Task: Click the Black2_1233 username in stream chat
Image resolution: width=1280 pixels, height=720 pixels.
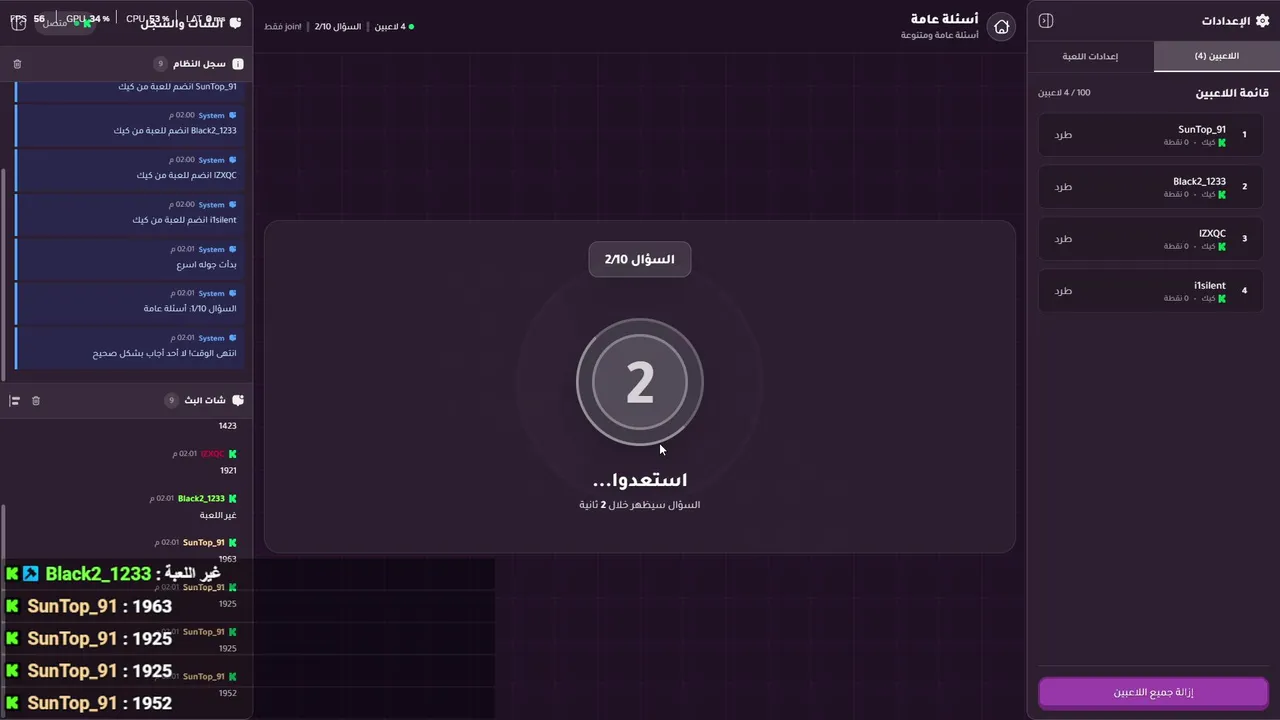Action: point(201,499)
